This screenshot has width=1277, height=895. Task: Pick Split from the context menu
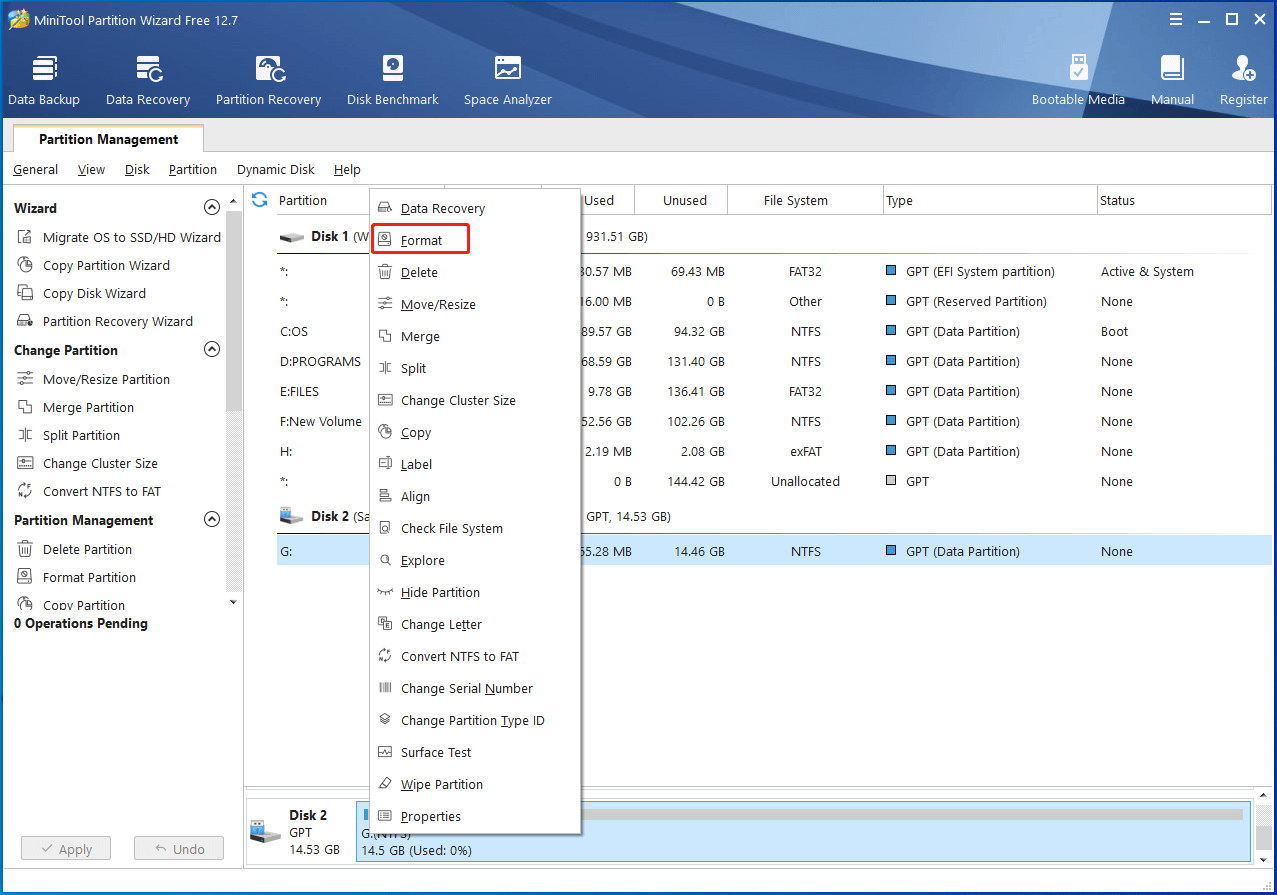[x=476, y=368]
